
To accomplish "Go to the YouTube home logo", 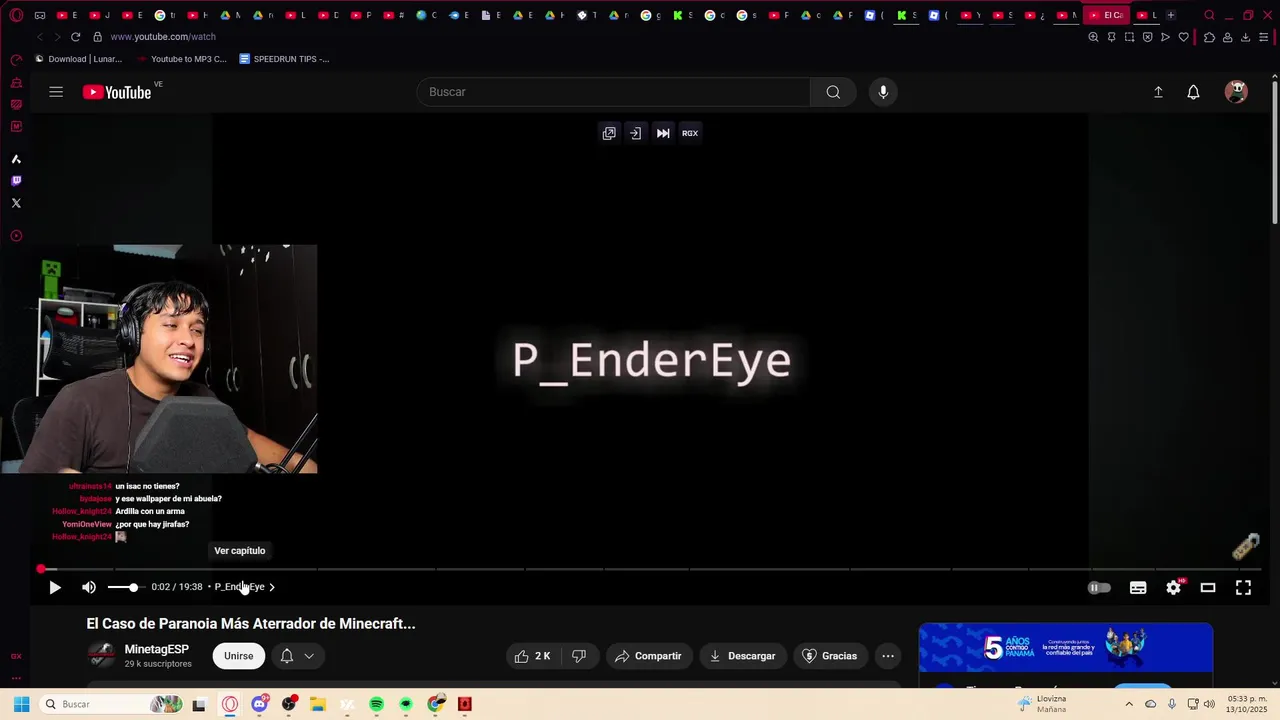I will (117, 92).
